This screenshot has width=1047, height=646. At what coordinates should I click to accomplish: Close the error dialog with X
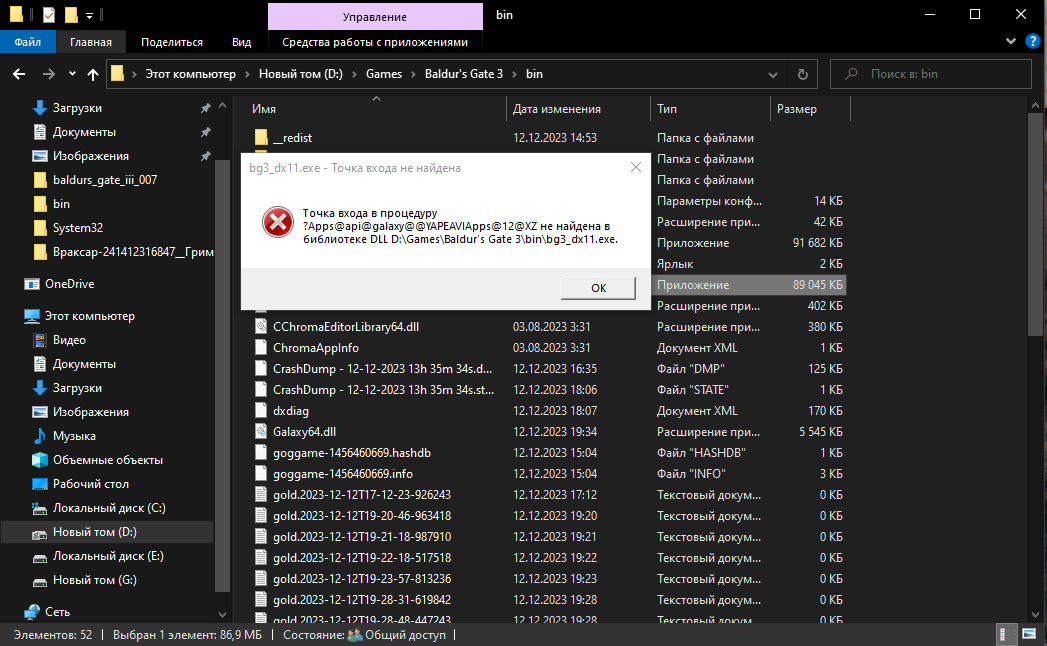635,168
